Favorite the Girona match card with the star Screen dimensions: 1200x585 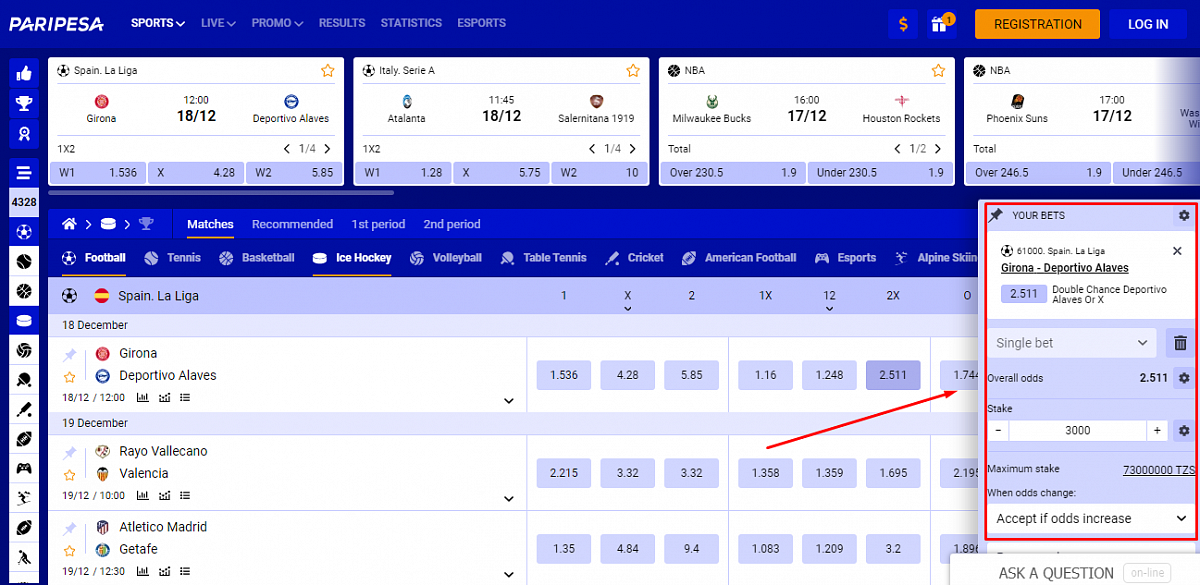point(327,71)
